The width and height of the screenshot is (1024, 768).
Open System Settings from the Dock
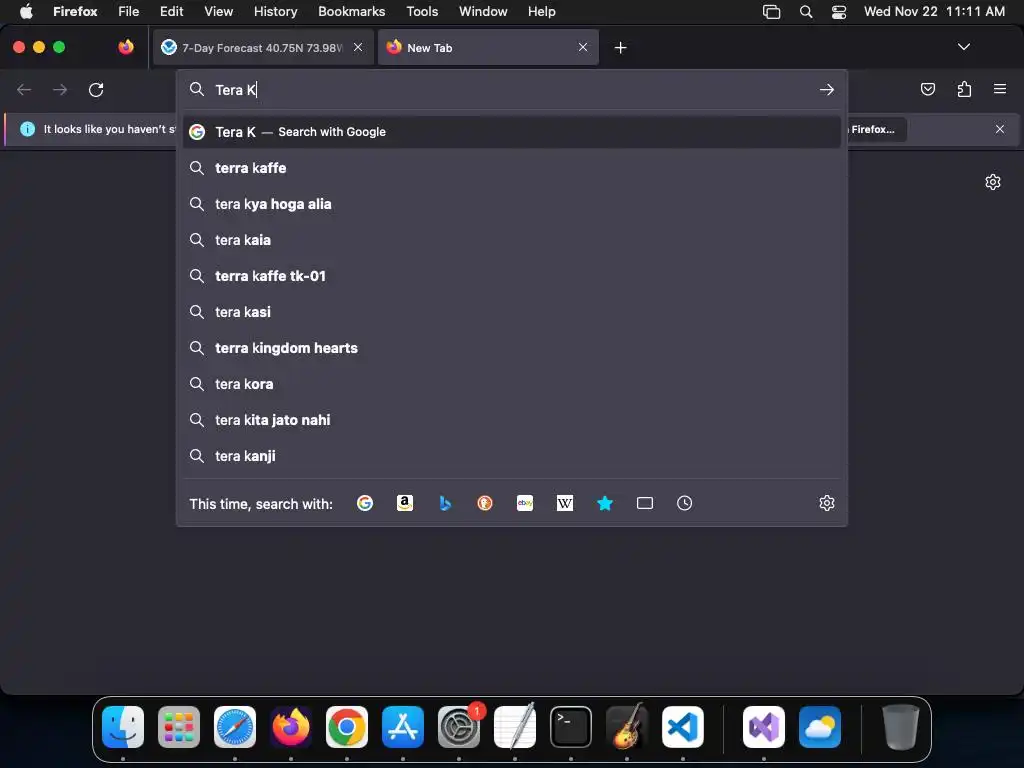pyautogui.click(x=459, y=727)
